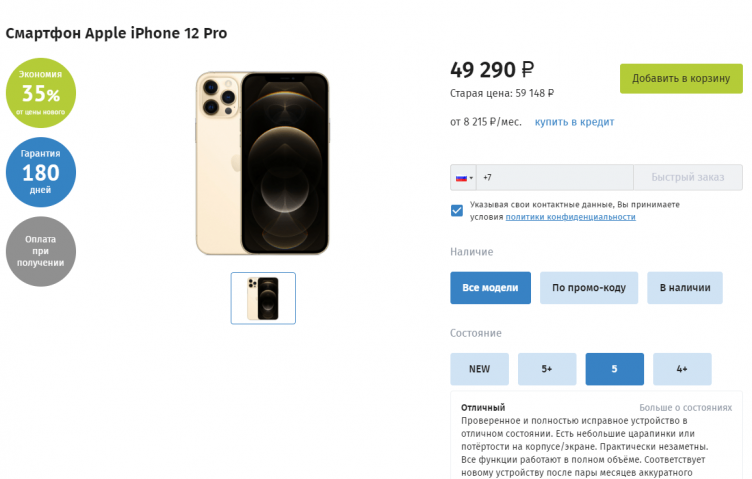Open the Russian flag country code selector
Screen dimensions: 752x479
pos(463,178)
